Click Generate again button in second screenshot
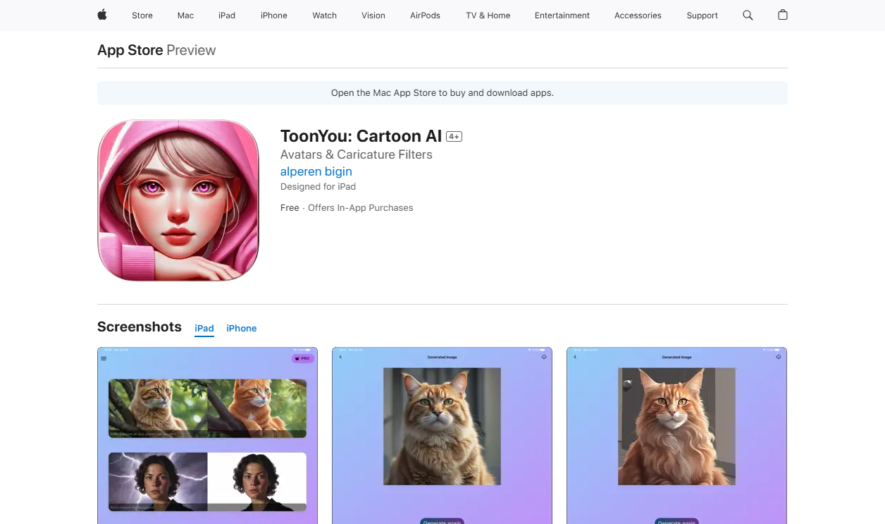This screenshot has width=885, height=524. tap(442, 521)
